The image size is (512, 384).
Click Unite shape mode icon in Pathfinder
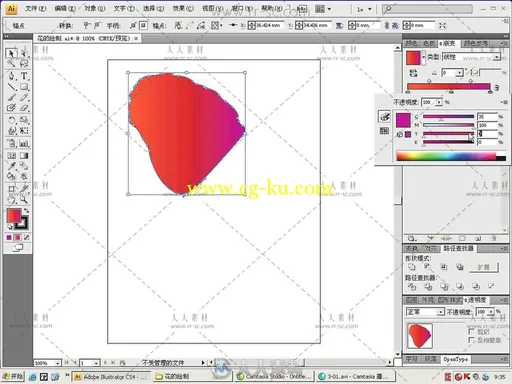tap(412, 267)
